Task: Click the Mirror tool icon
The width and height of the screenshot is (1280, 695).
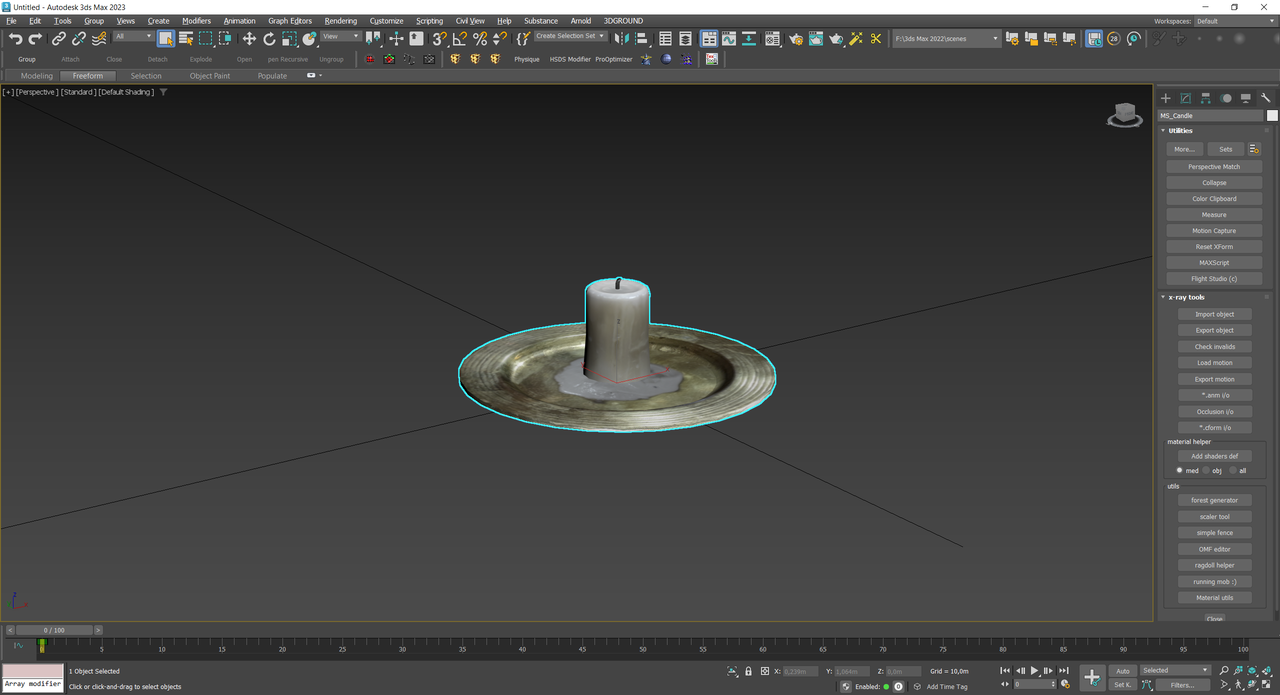Action: click(x=621, y=39)
